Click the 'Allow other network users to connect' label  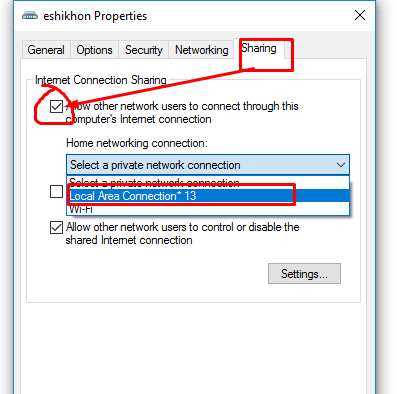[x=182, y=113]
